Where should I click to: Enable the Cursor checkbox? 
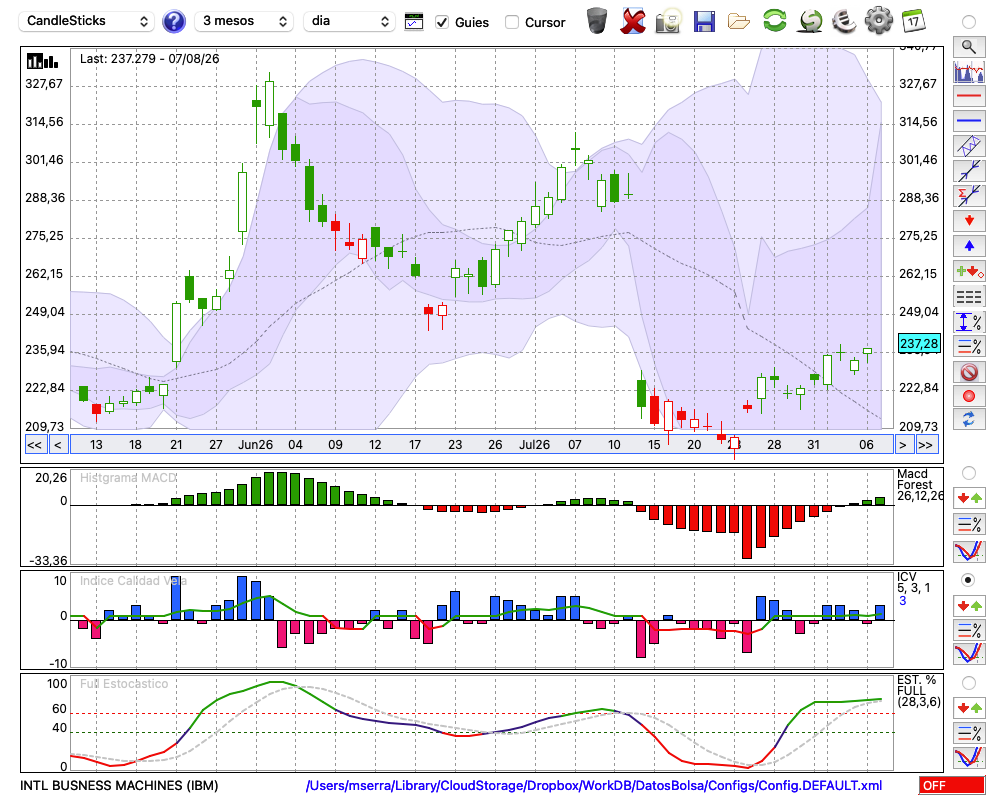[511, 22]
